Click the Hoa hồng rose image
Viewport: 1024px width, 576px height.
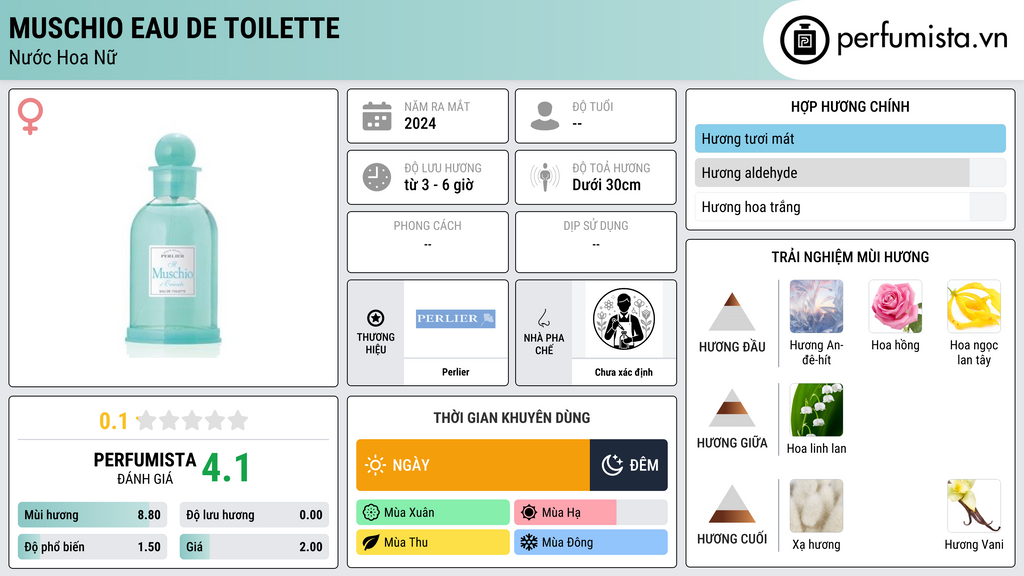(x=895, y=307)
